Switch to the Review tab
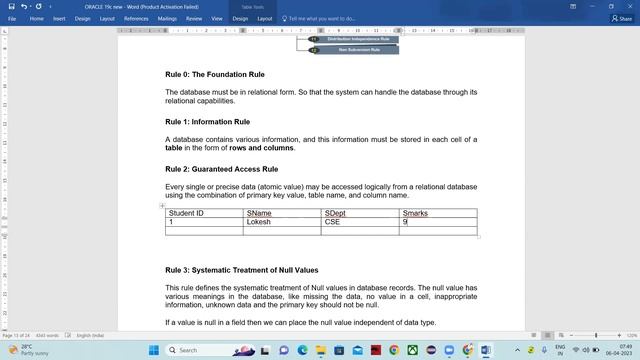This screenshot has width=640, height=360. tap(194, 19)
